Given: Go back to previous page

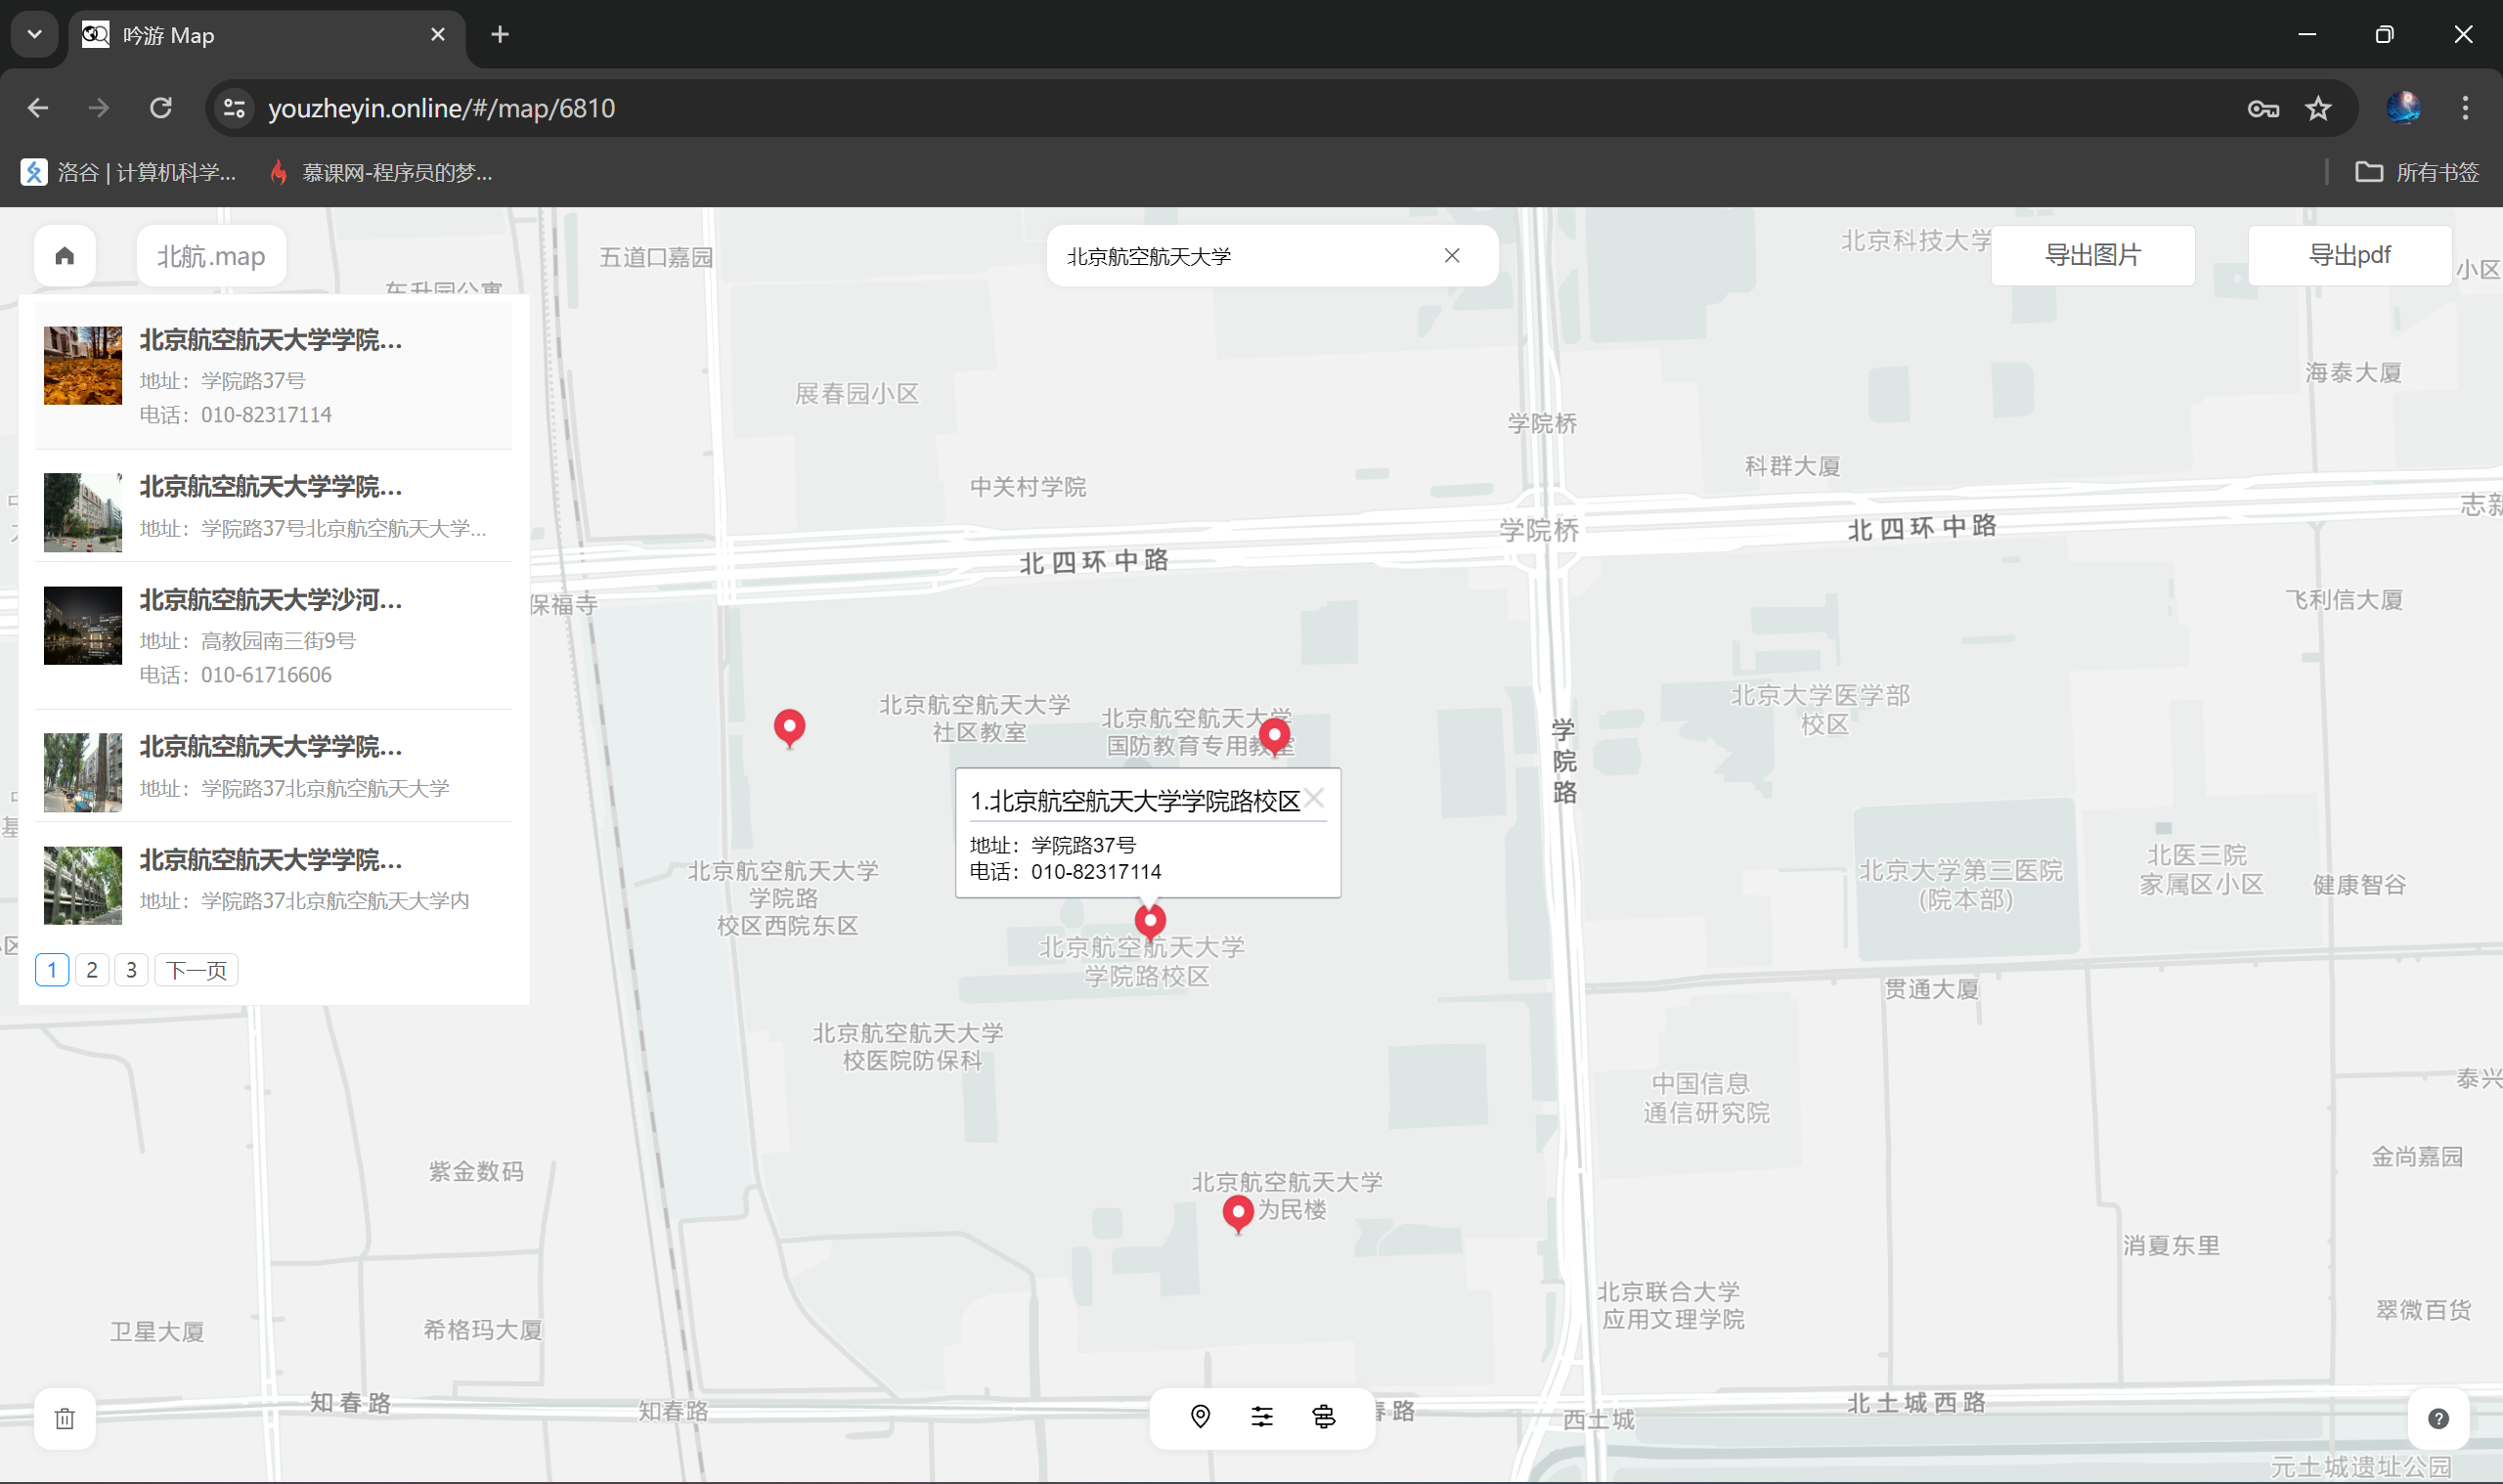Looking at the screenshot, I should 38,108.
